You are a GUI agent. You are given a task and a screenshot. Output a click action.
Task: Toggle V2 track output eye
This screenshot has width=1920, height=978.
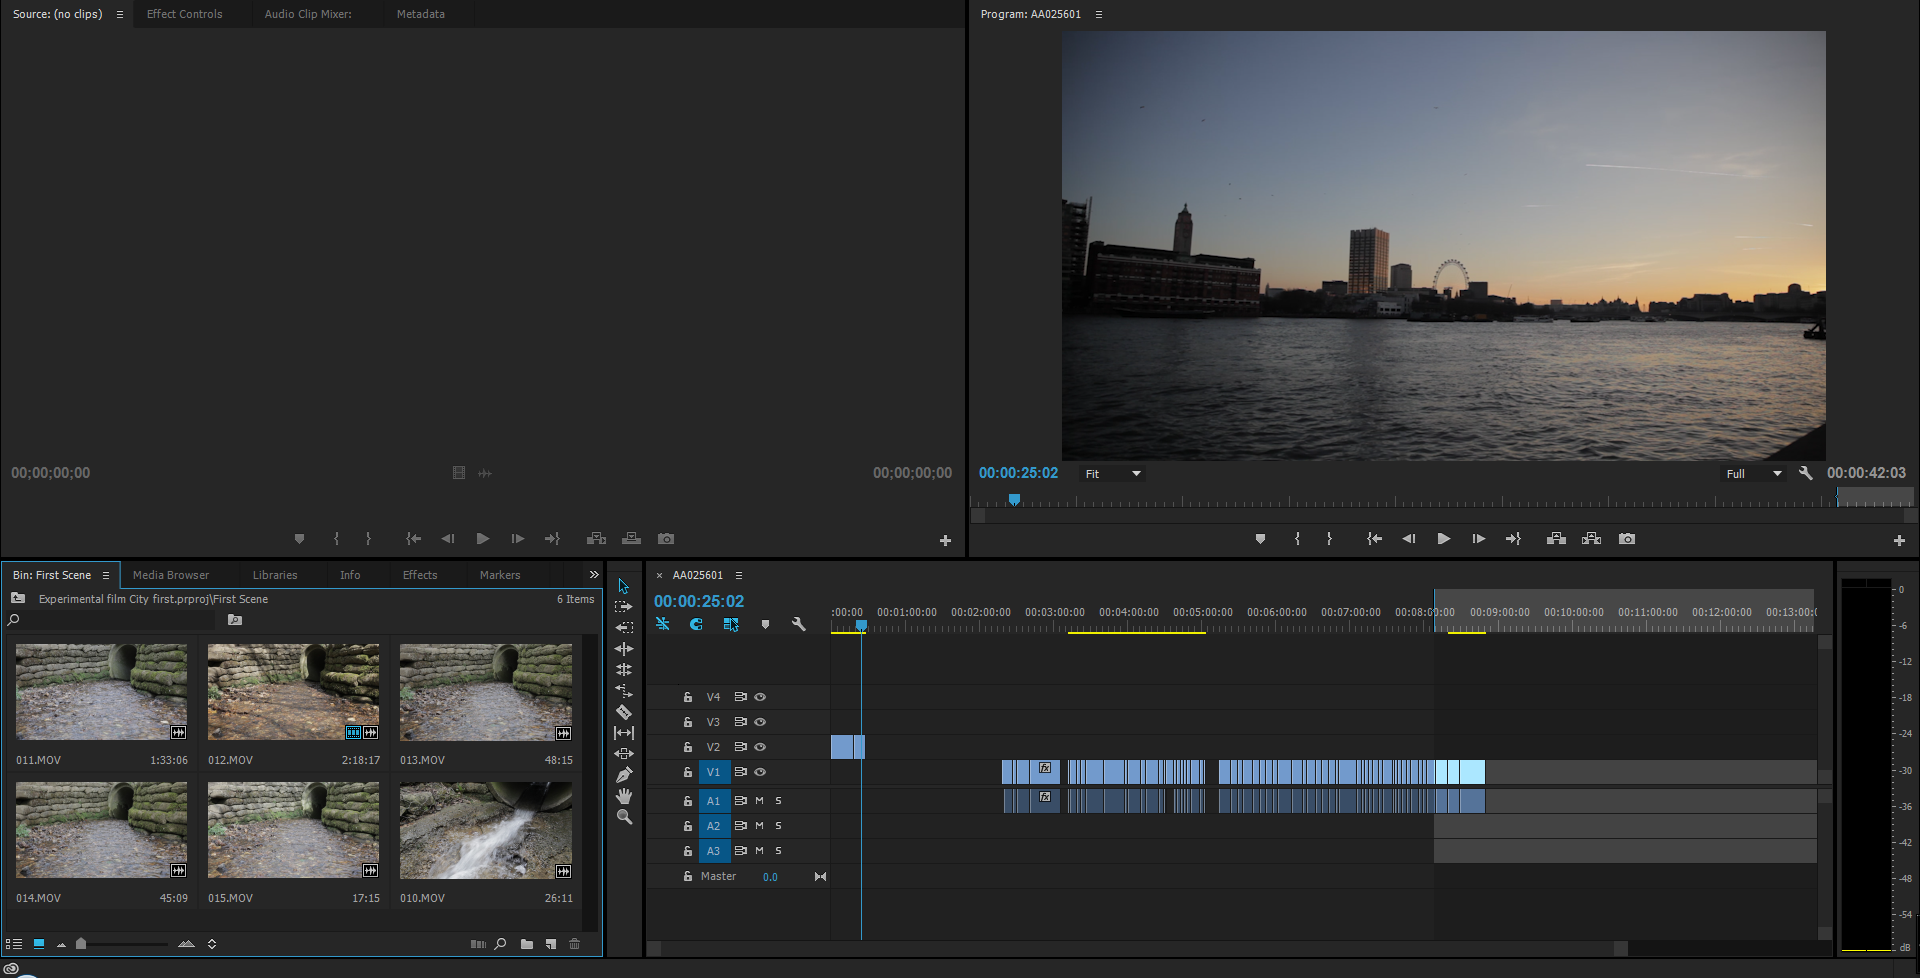tap(760, 747)
